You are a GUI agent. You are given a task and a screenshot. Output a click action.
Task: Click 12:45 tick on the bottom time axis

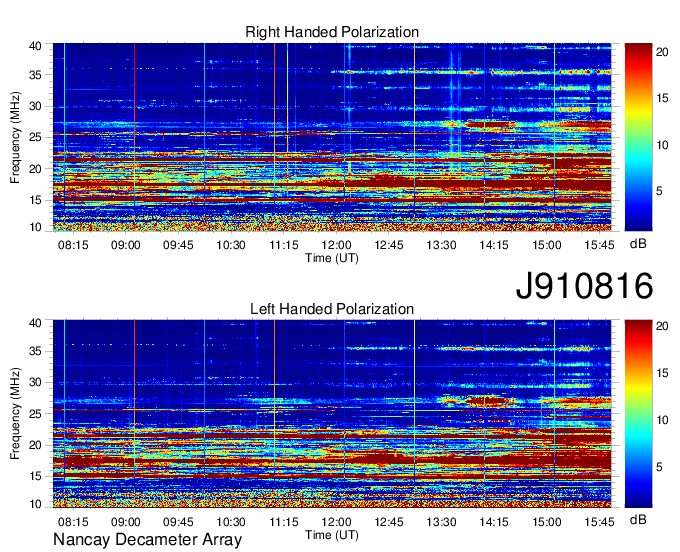point(389,522)
